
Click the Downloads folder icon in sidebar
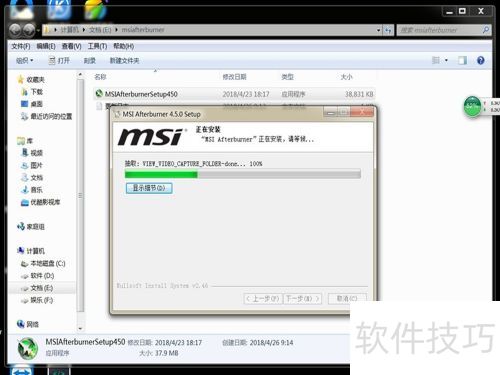tap(24, 92)
